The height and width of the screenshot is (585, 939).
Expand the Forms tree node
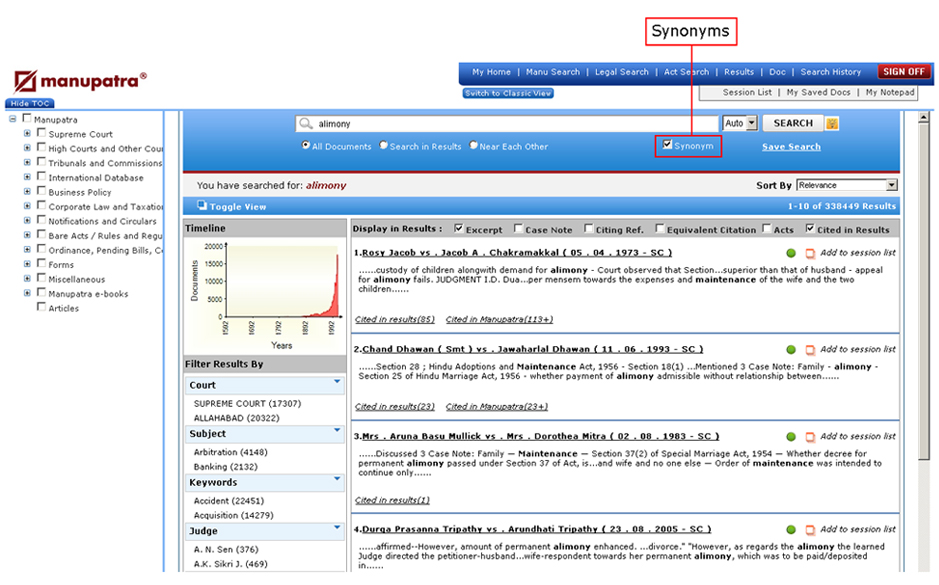coord(27,263)
